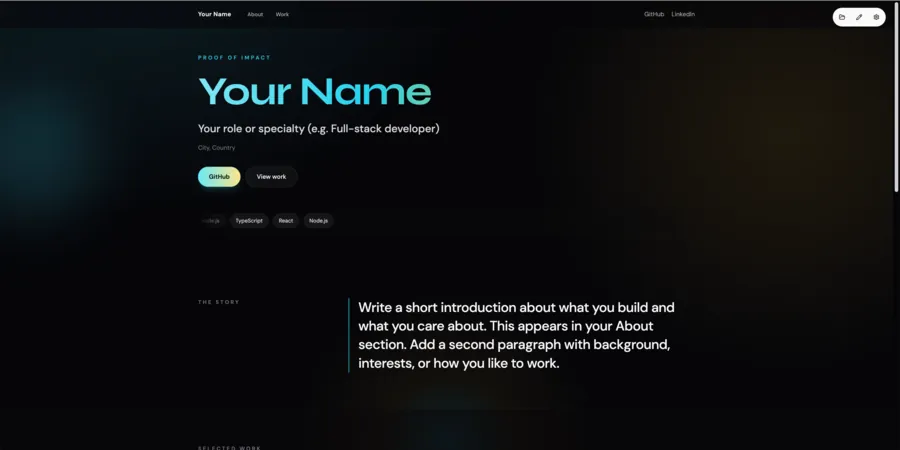
Task: Click the large Your Name heading
Action: 315,92
